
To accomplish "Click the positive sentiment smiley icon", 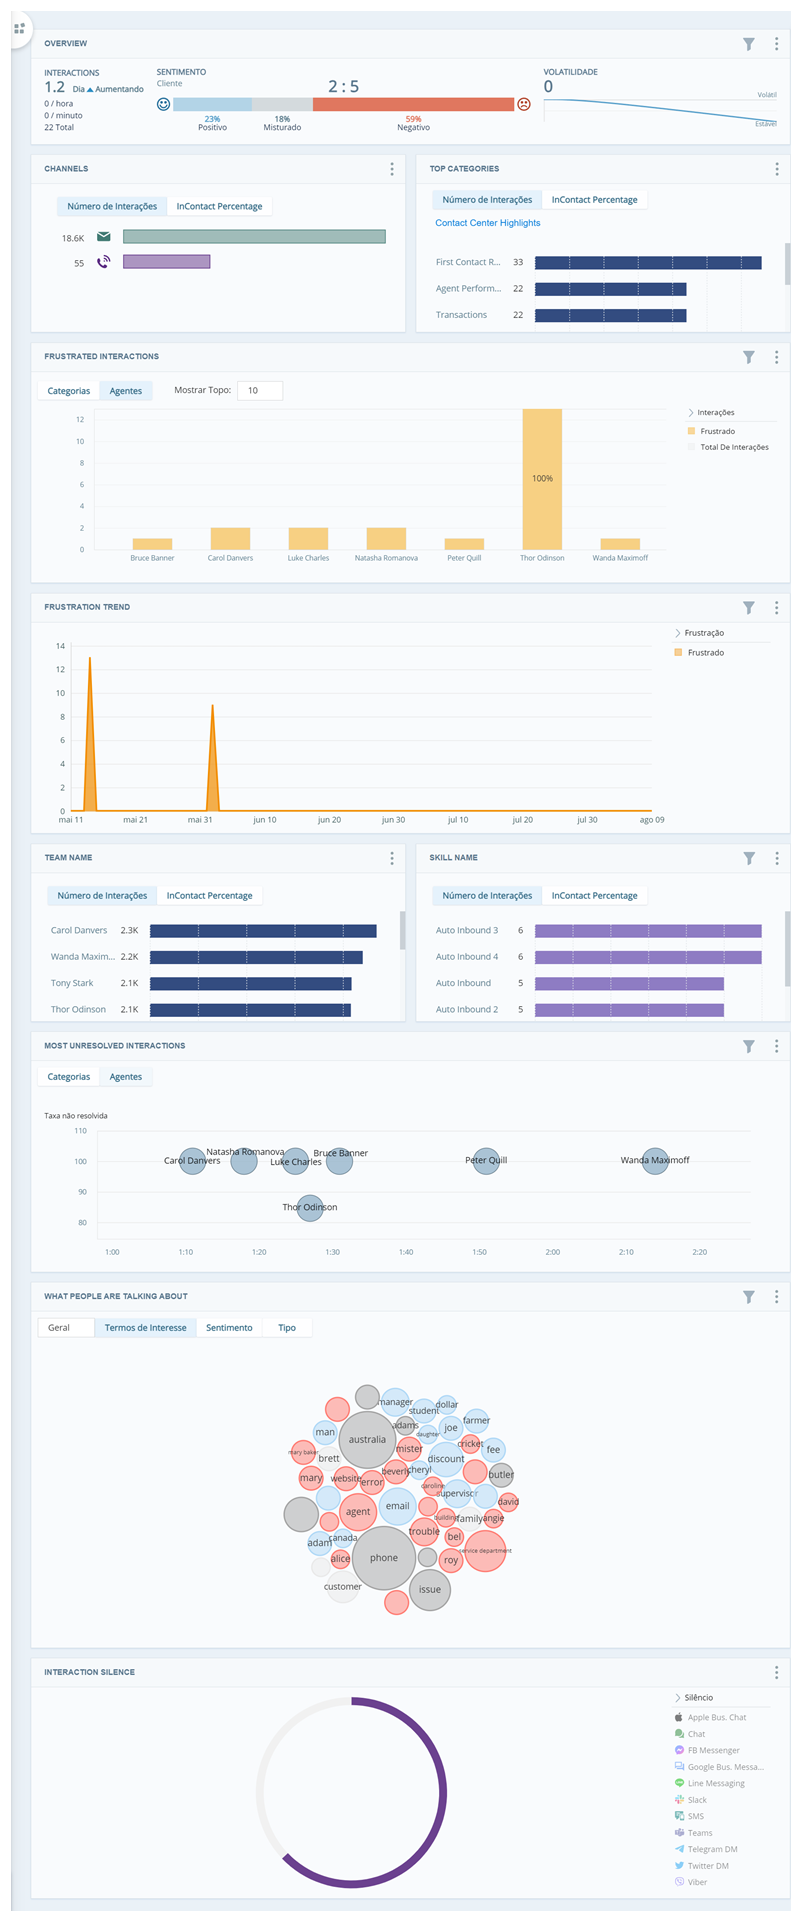I will coord(164,104).
